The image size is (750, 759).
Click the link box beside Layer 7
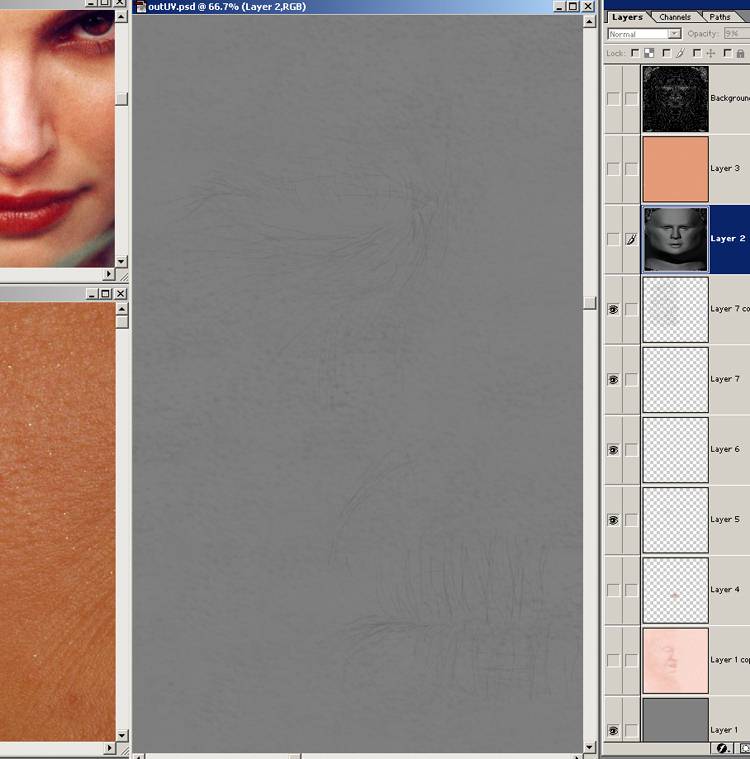click(x=631, y=380)
